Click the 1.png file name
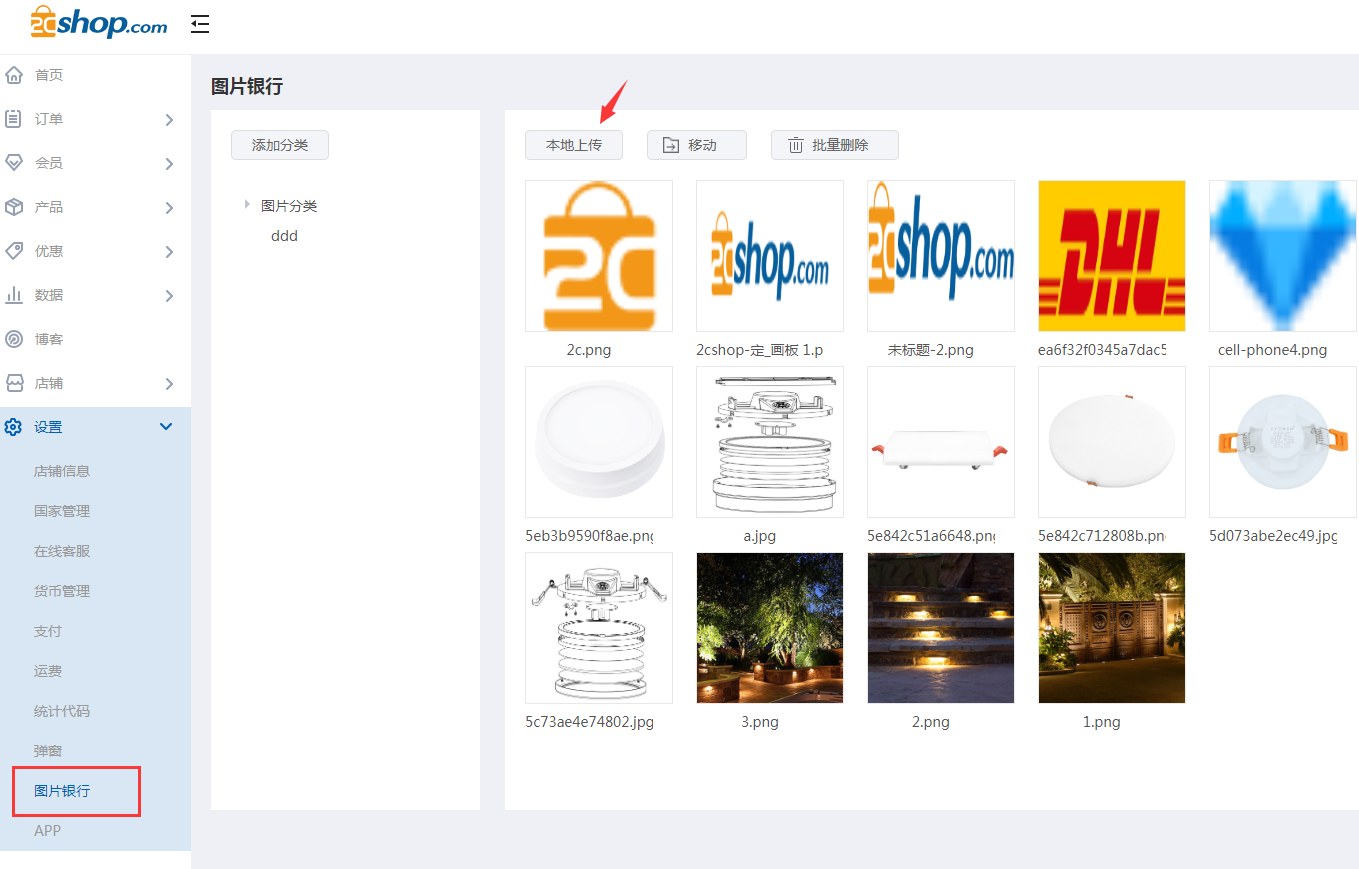Screen dimensions: 1359x869 point(1102,722)
